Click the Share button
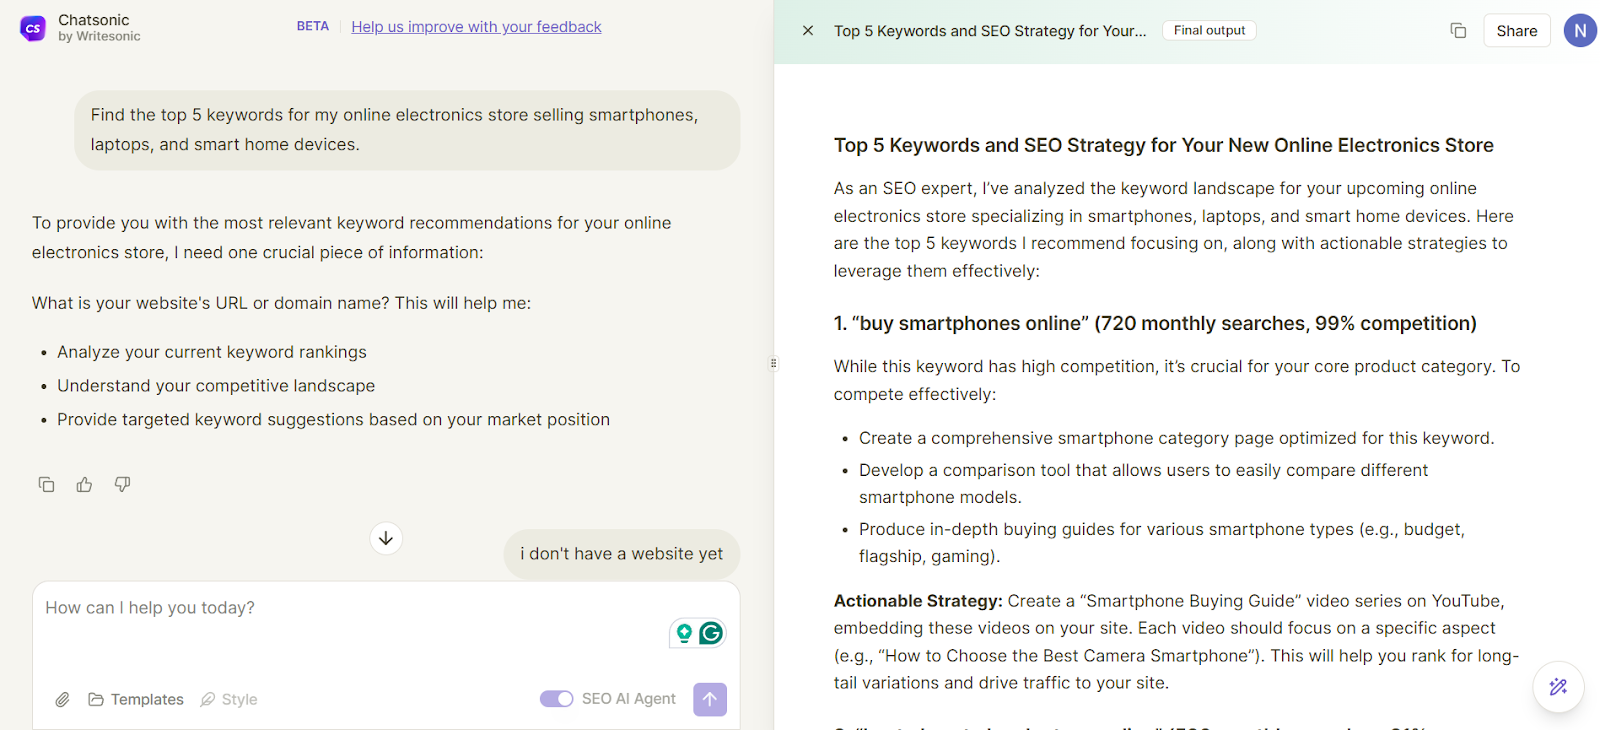This screenshot has width=1600, height=730. click(x=1516, y=31)
